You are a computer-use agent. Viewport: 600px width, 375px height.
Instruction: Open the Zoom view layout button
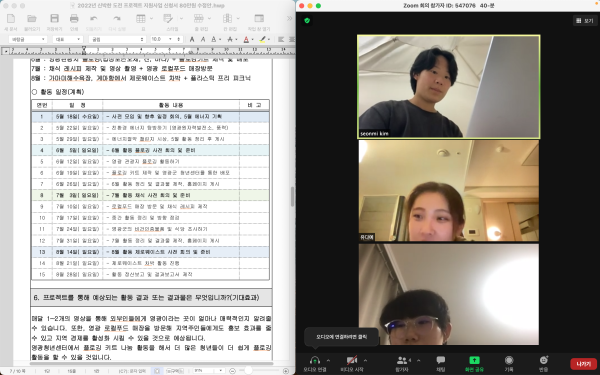(585, 20)
